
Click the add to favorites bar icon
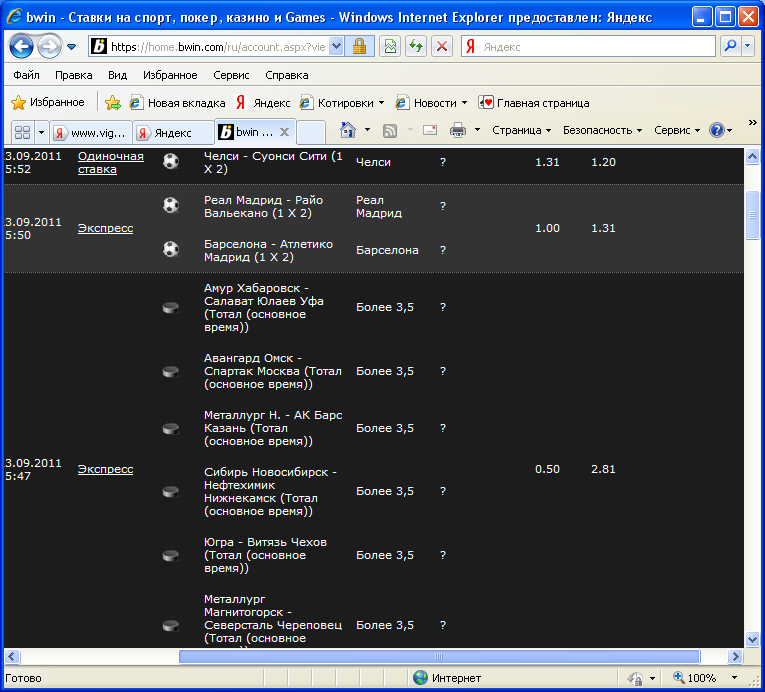click(x=113, y=102)
